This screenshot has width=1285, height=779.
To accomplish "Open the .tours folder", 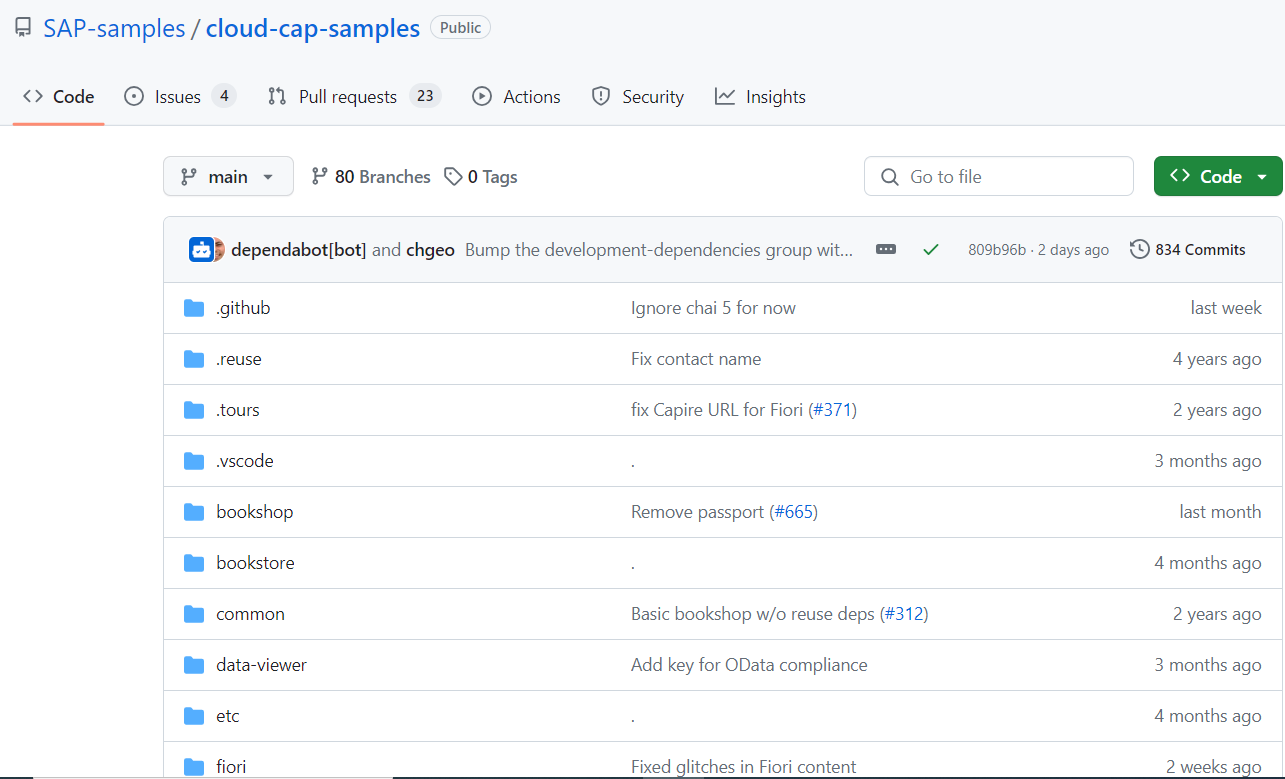I will coord(238,410).
